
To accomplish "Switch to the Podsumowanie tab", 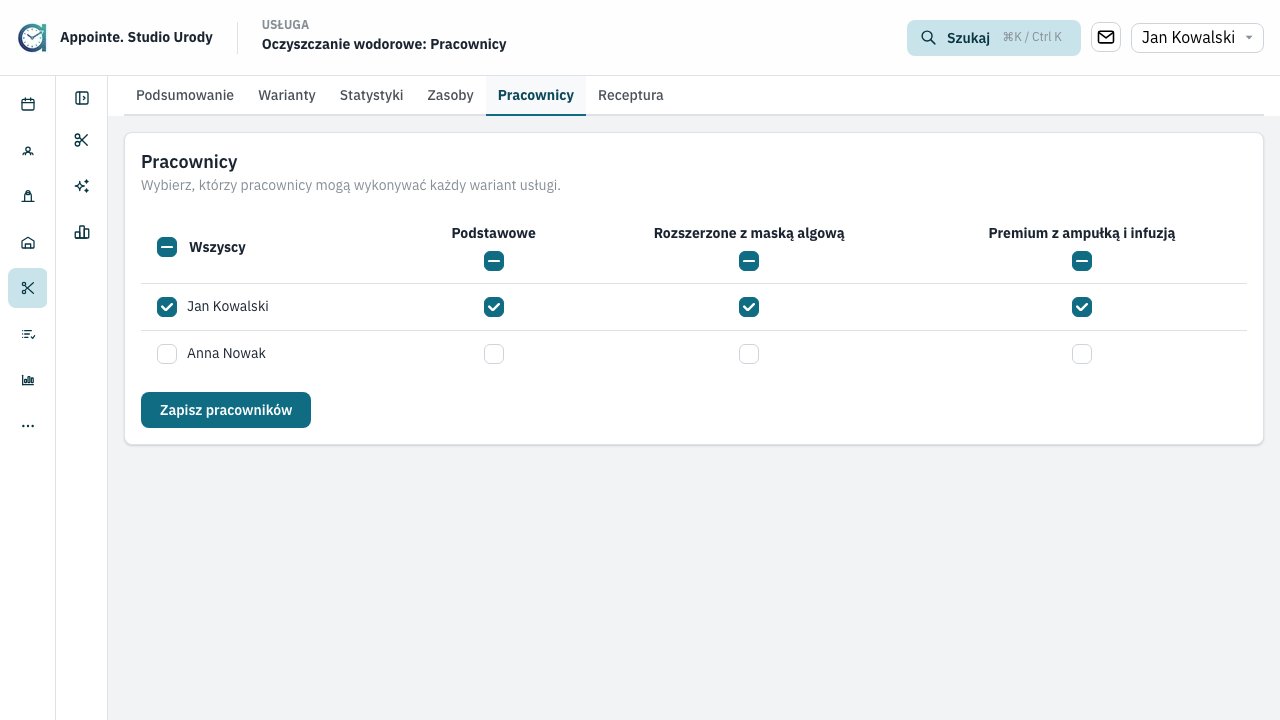I will (185, 95).
